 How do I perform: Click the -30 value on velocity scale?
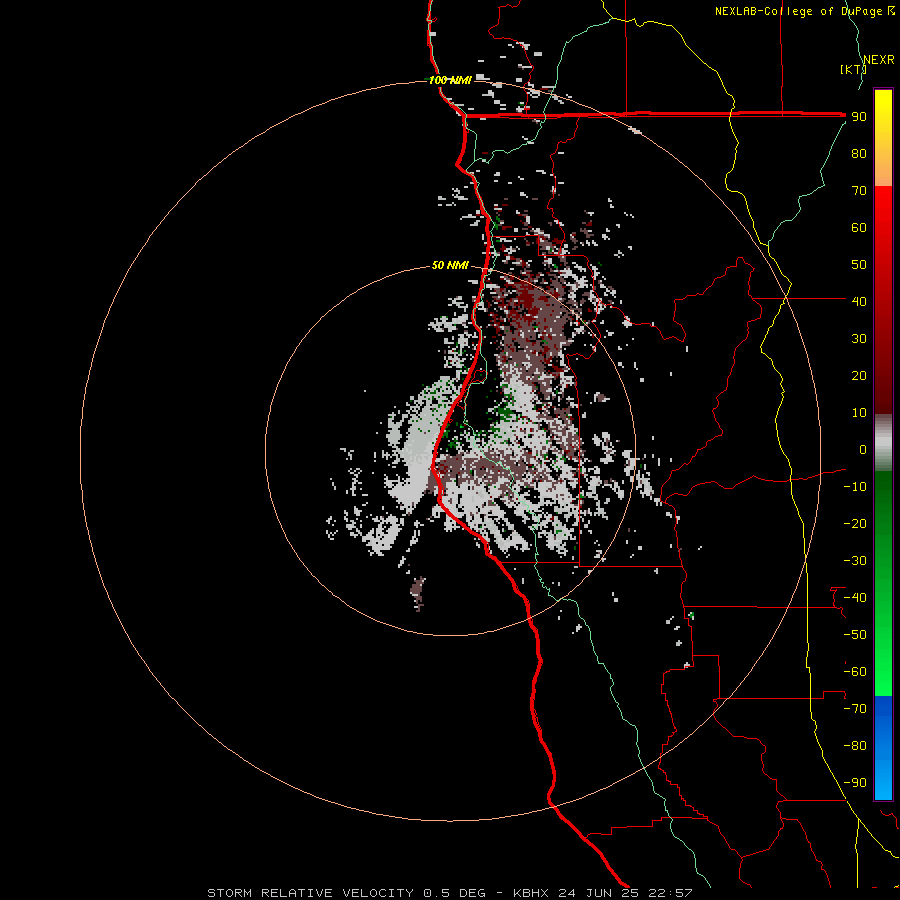(x=855, y=561)
